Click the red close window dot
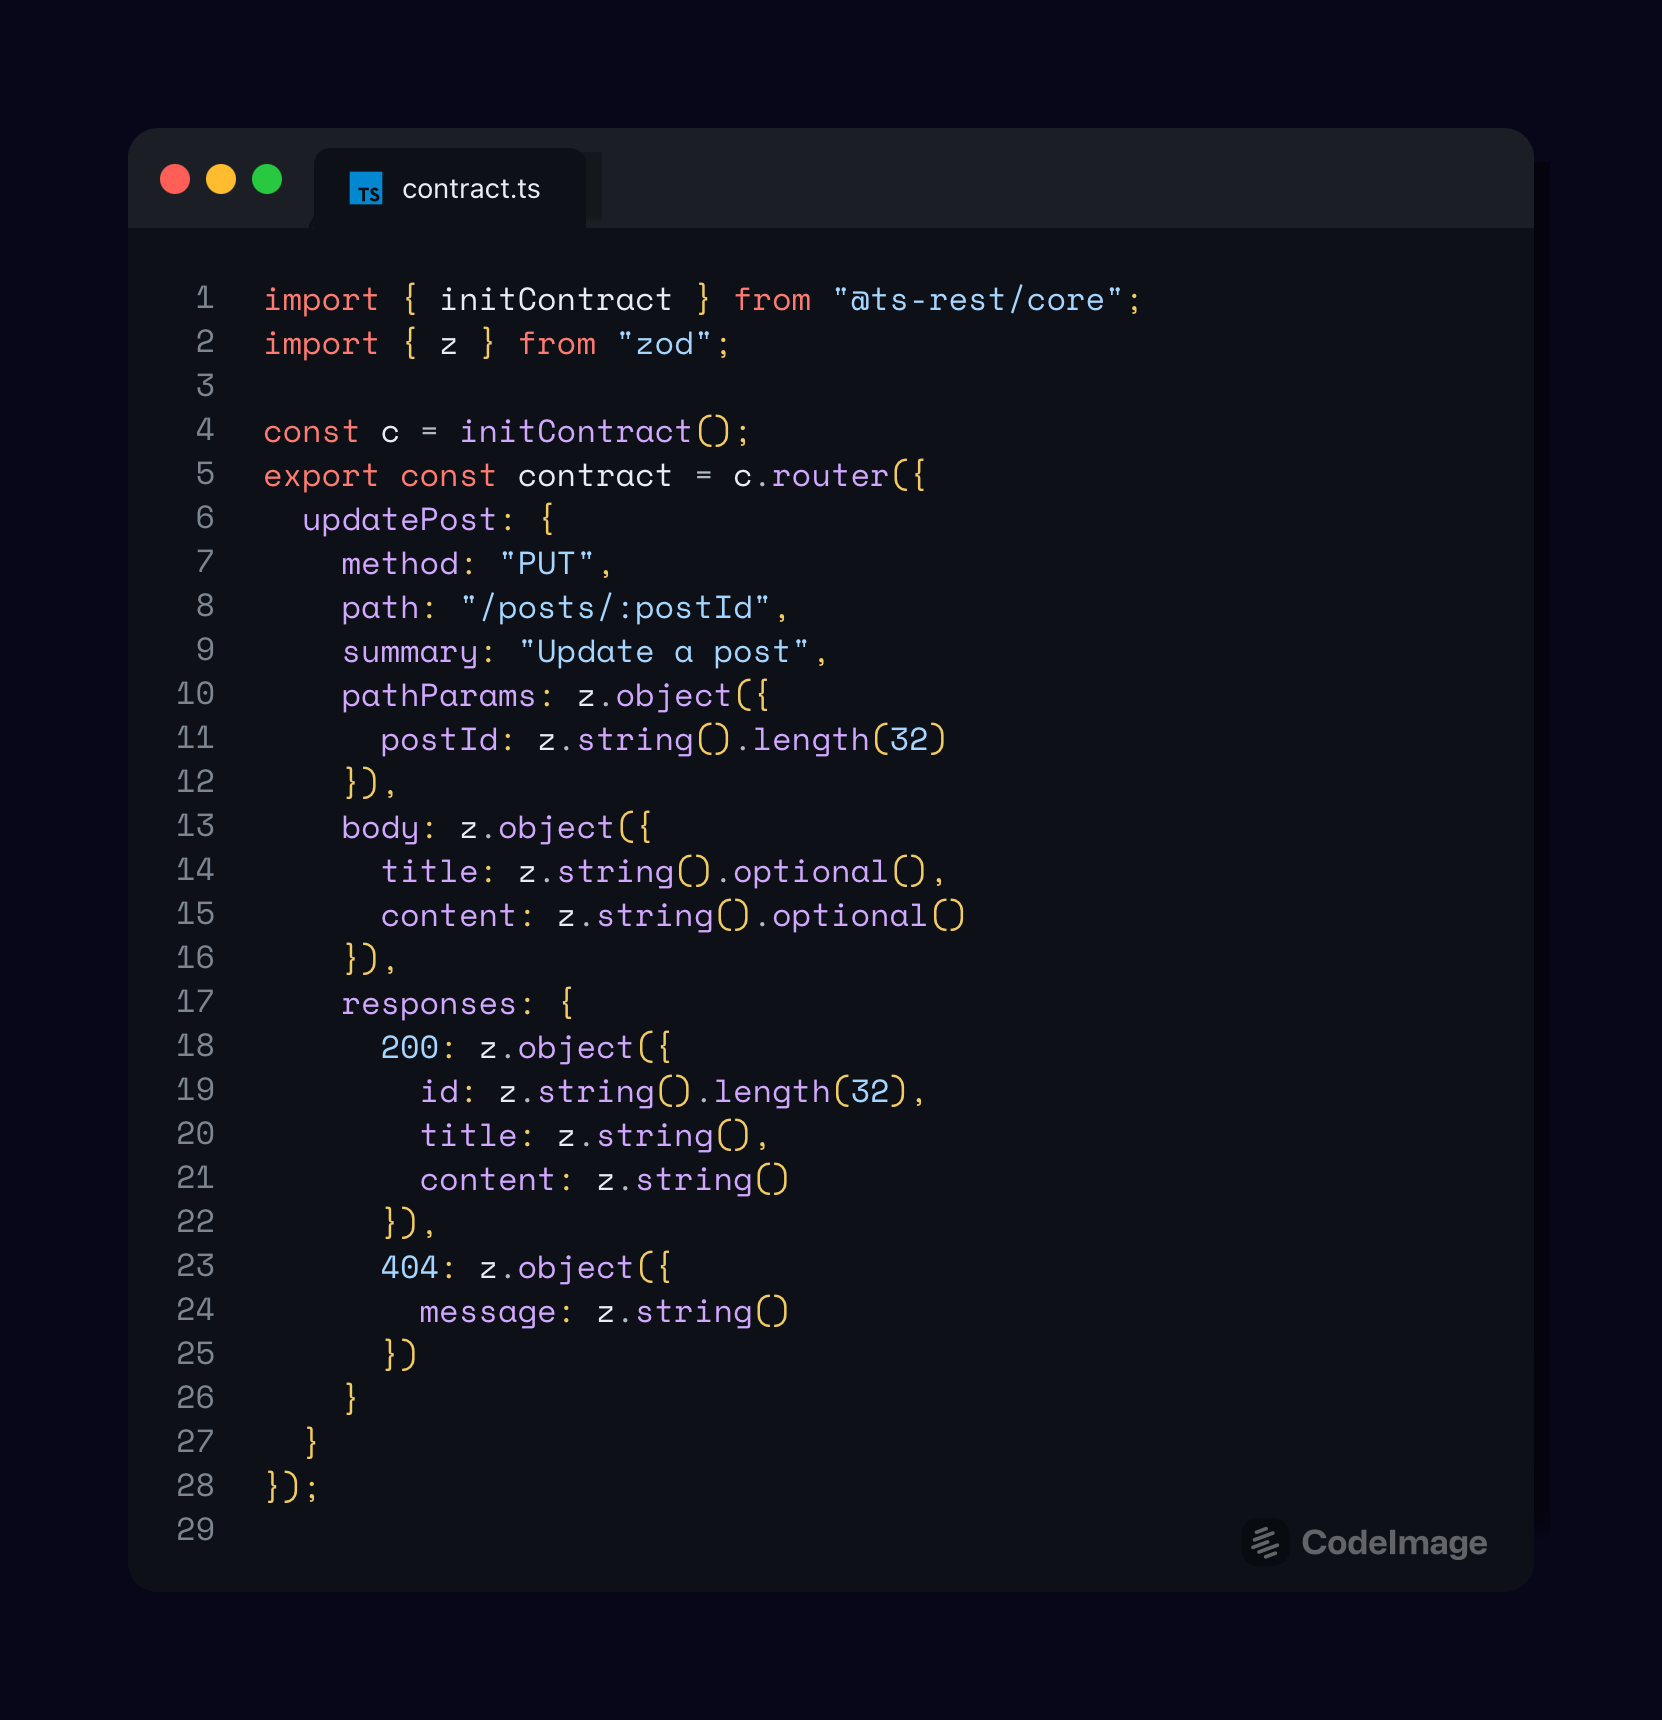 pyautogui.click(x=175, y=179)
